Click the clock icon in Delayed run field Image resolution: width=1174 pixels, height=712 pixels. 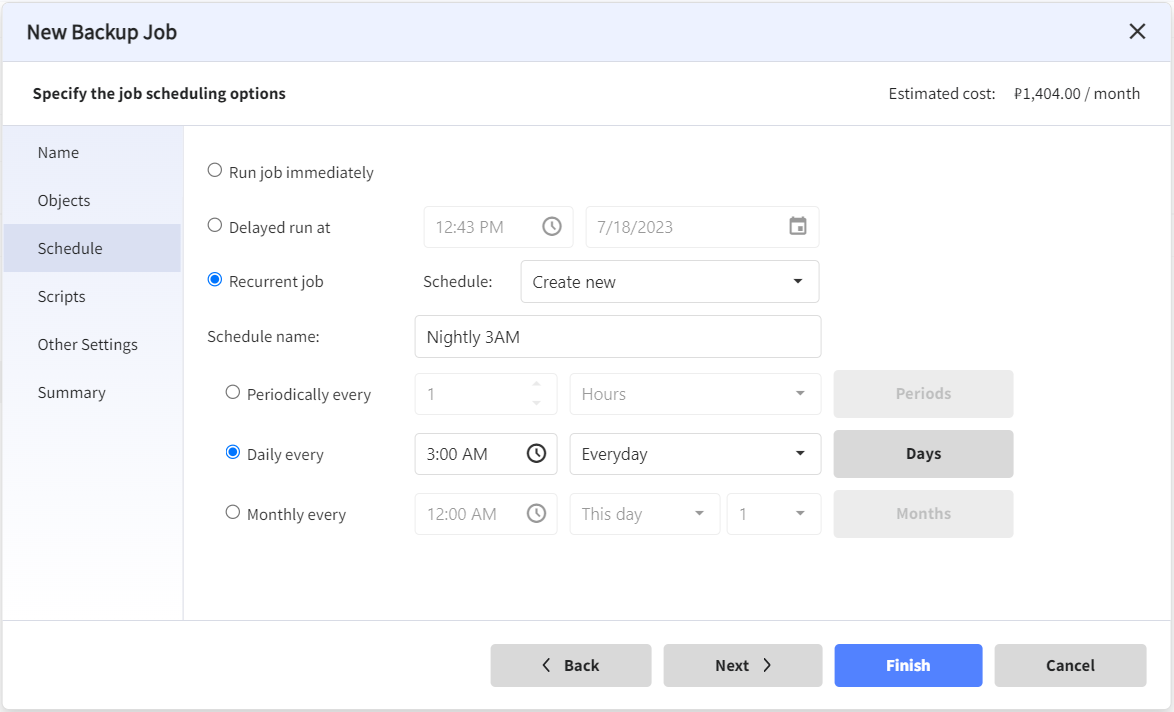tap(552, 227)
